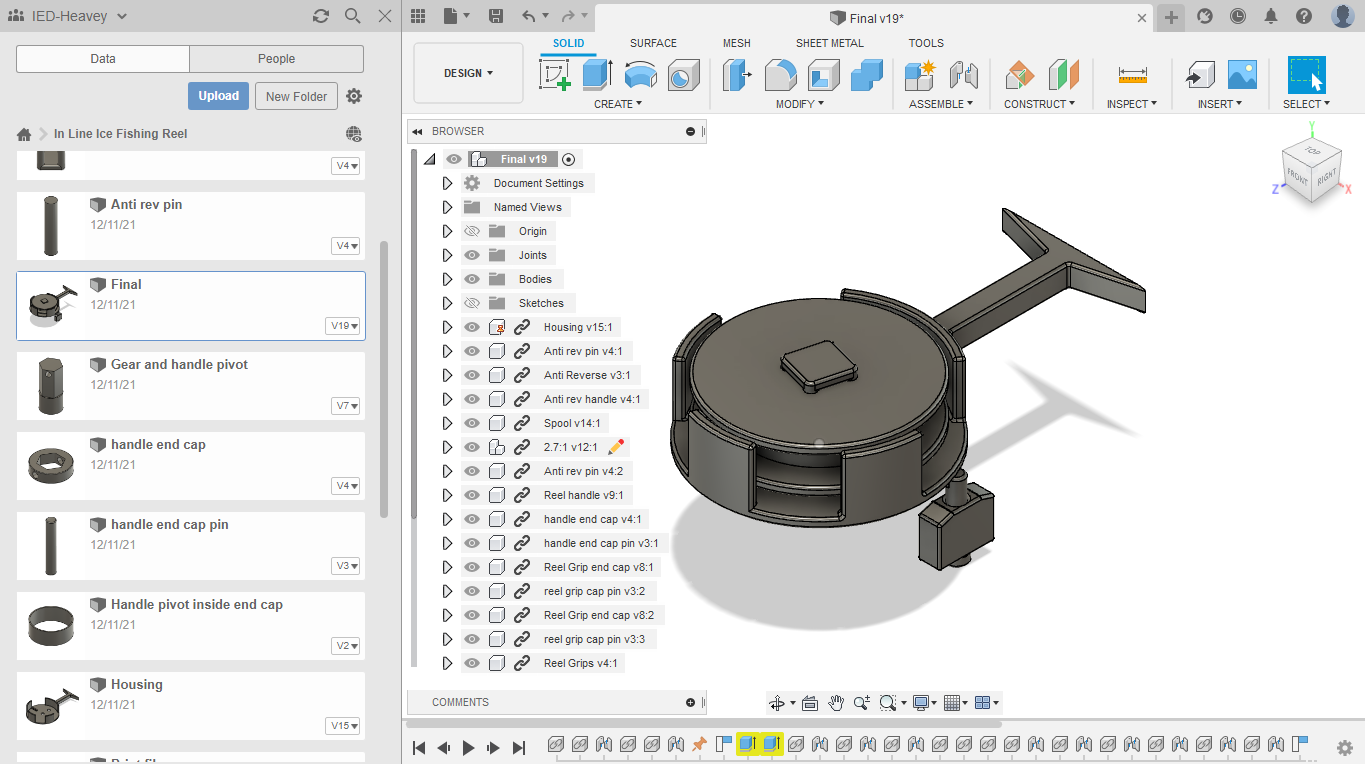The image size is (1365, 764).
Task: Click the Press Pull tool
Action: tap(737, 74)
